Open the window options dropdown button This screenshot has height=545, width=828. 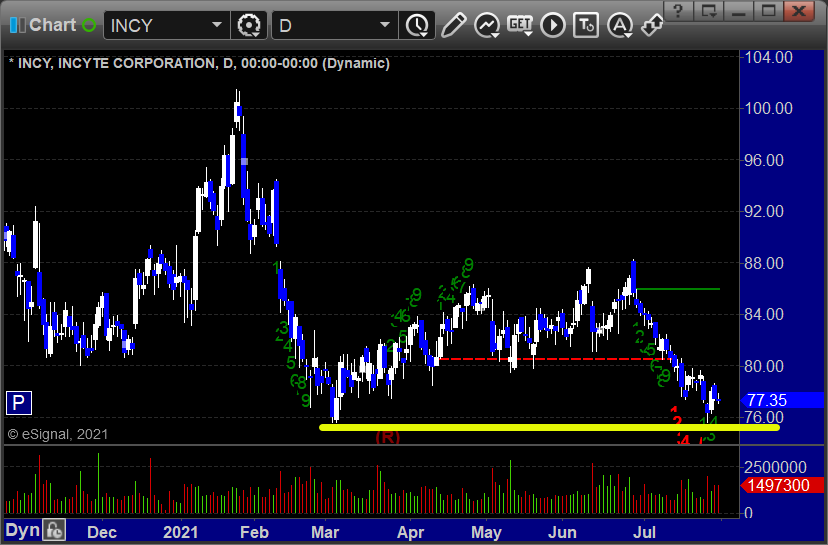pos(708,11)
